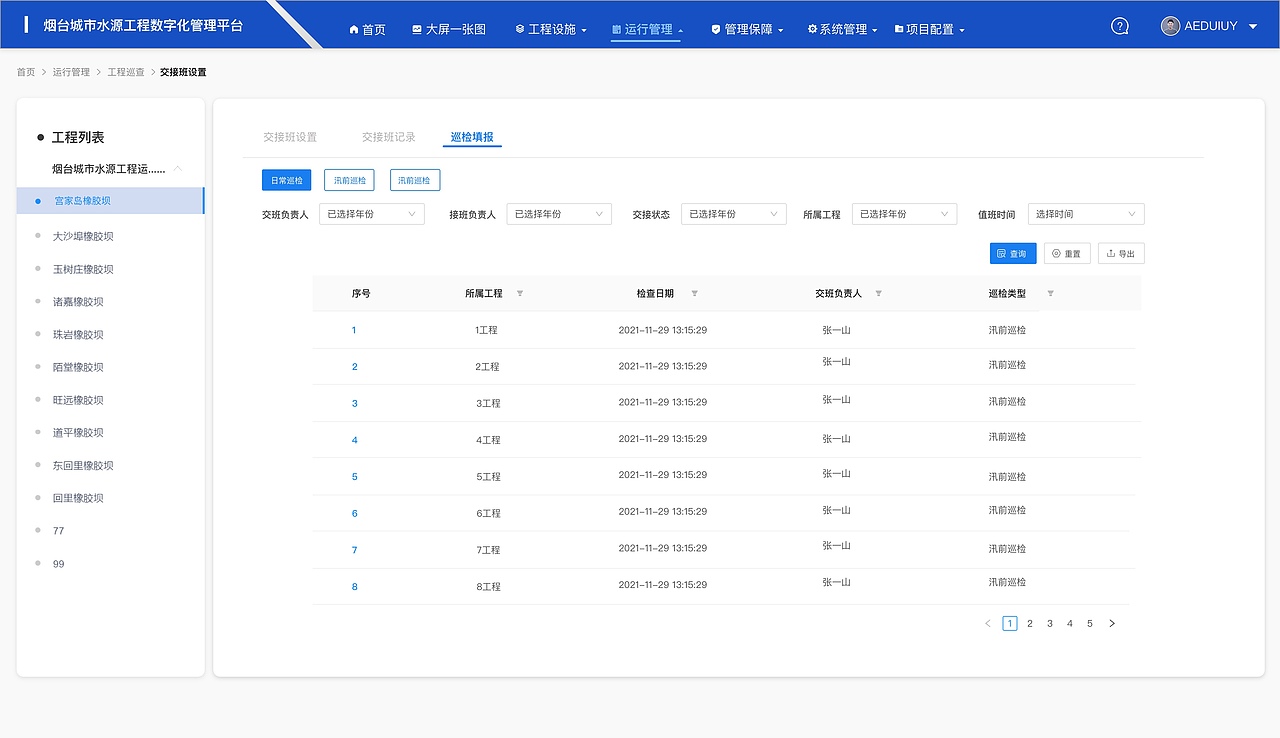
Task: Select 回里橡胶坝 in project list
Action: click(78, 498)
